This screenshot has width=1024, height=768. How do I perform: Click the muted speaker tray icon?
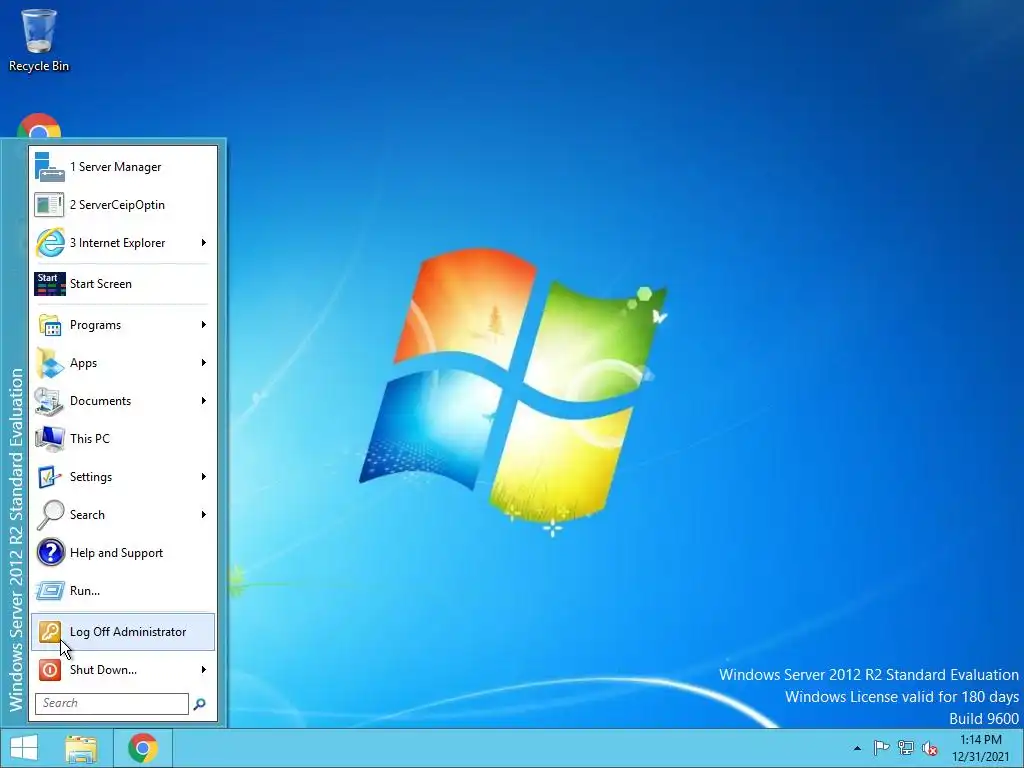(930, 748)
